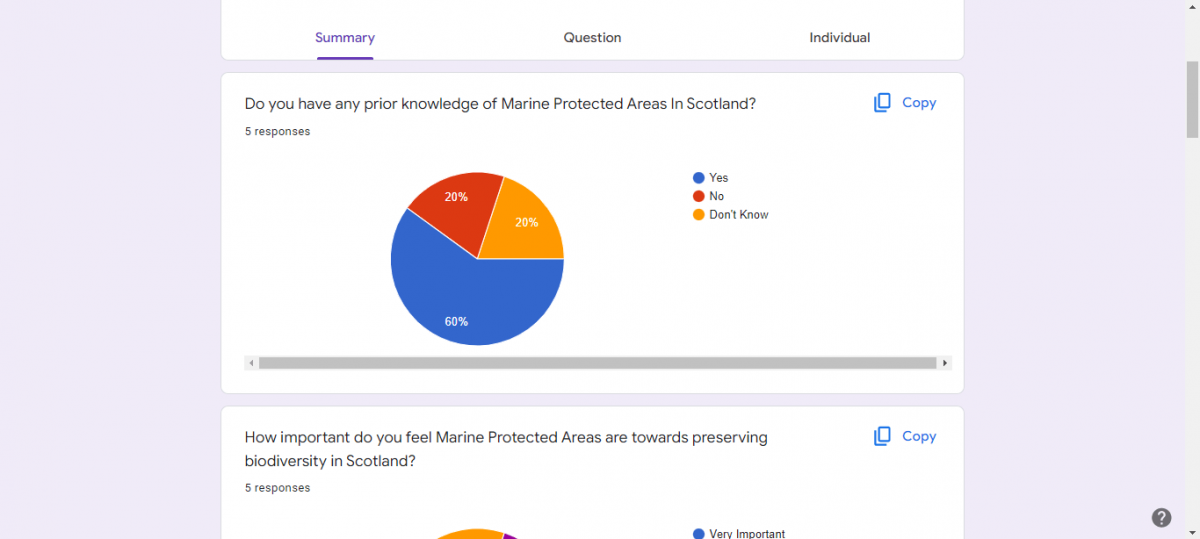Click the copy icon for biodiversity chart
Image resolution: width=1200 pixels, height=539 pixels.
882,436
